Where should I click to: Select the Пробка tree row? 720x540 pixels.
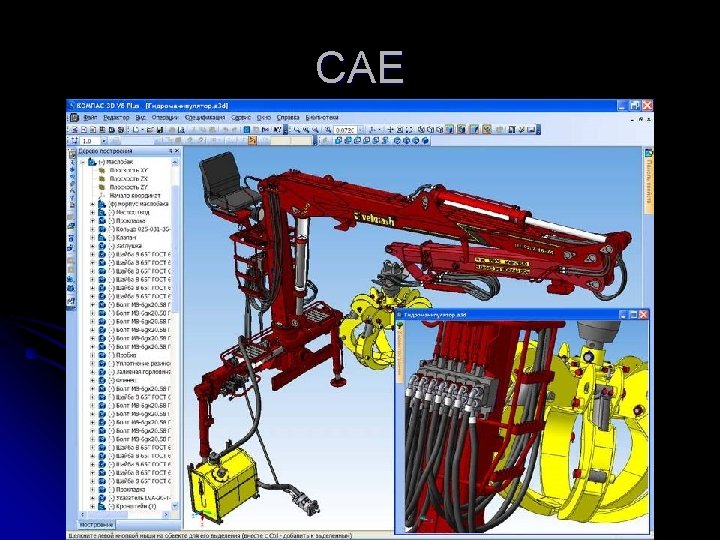(x=122, y=355)
